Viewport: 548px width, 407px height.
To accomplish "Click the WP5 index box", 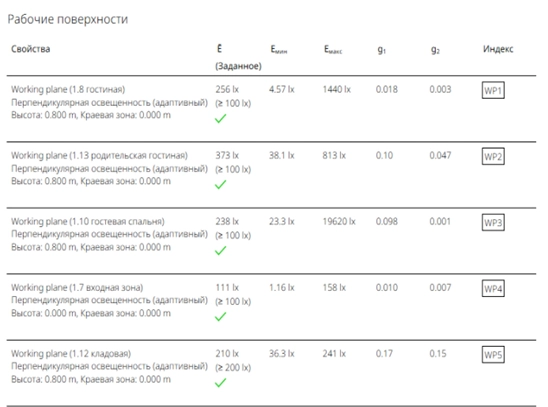I will [x=493, y=355].
